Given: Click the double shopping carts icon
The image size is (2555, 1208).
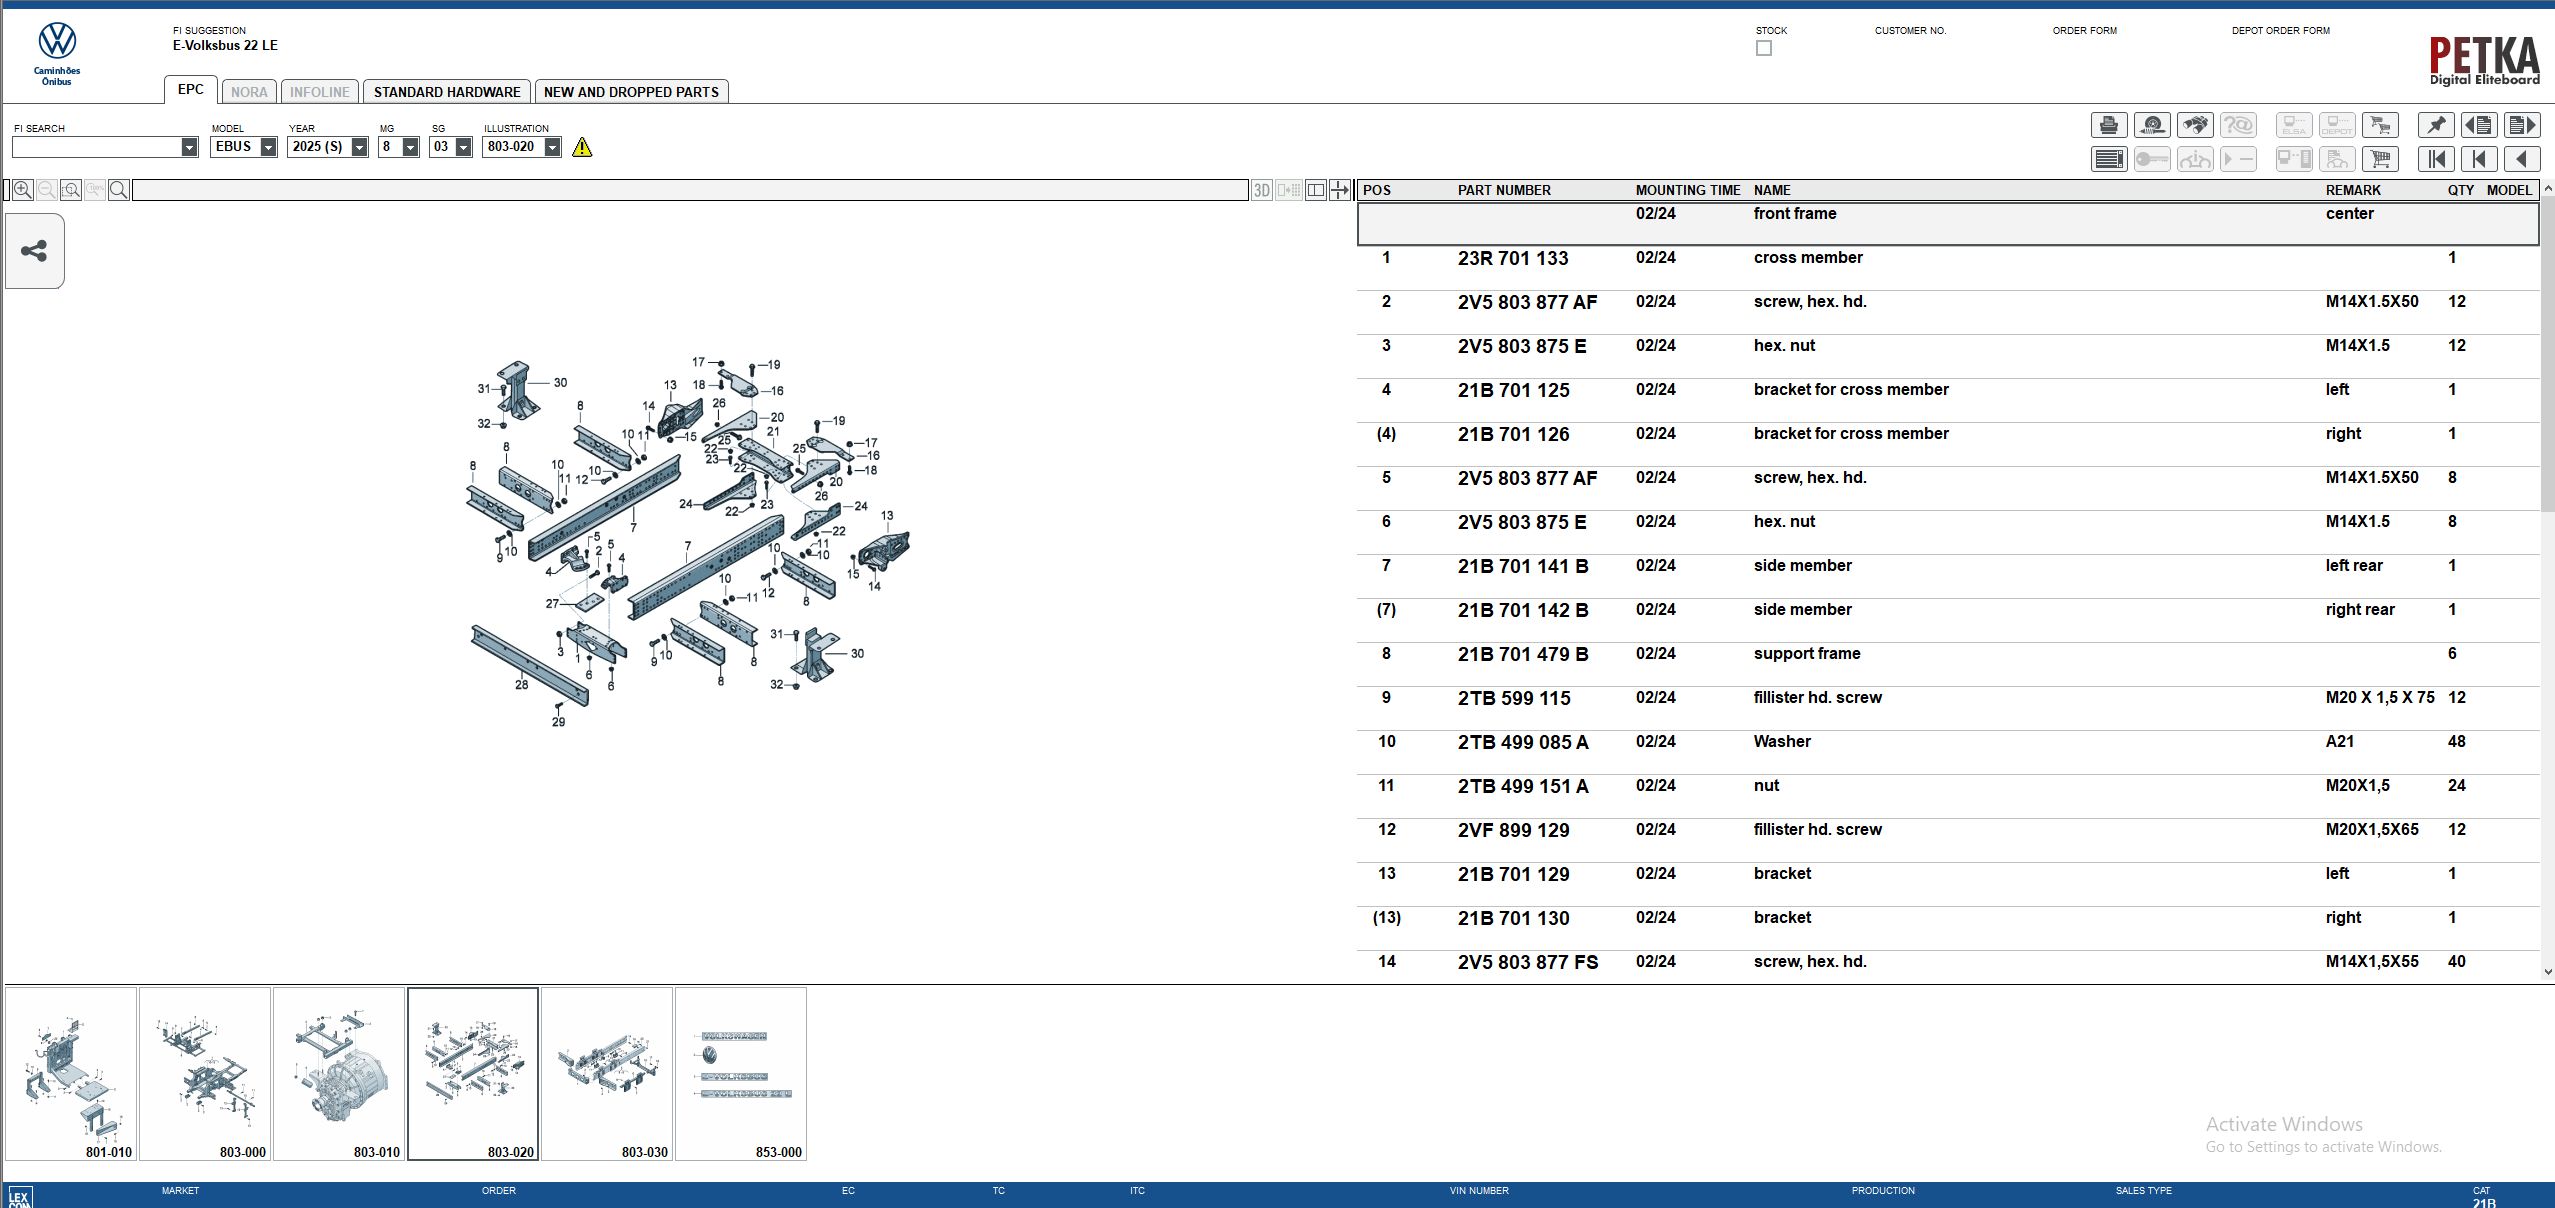Looking at the screenshot, I should [x=2380, y=125].
